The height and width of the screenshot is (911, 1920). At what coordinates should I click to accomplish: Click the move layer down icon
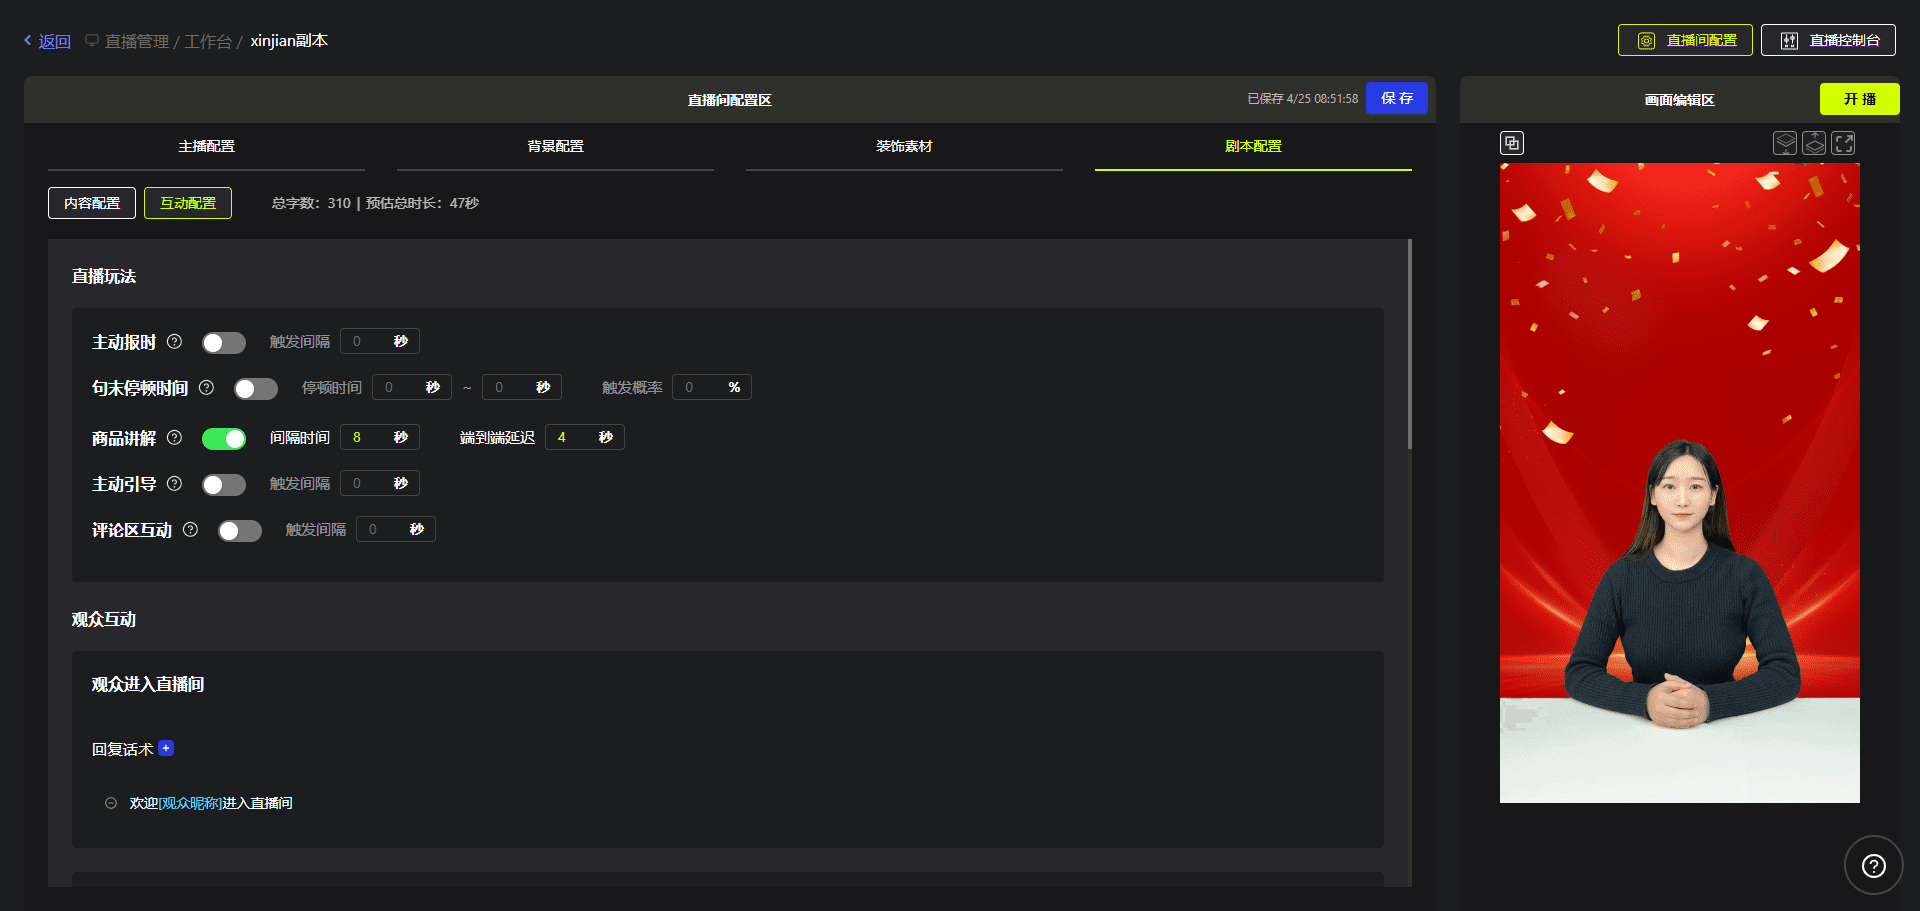pos(1785,143)
